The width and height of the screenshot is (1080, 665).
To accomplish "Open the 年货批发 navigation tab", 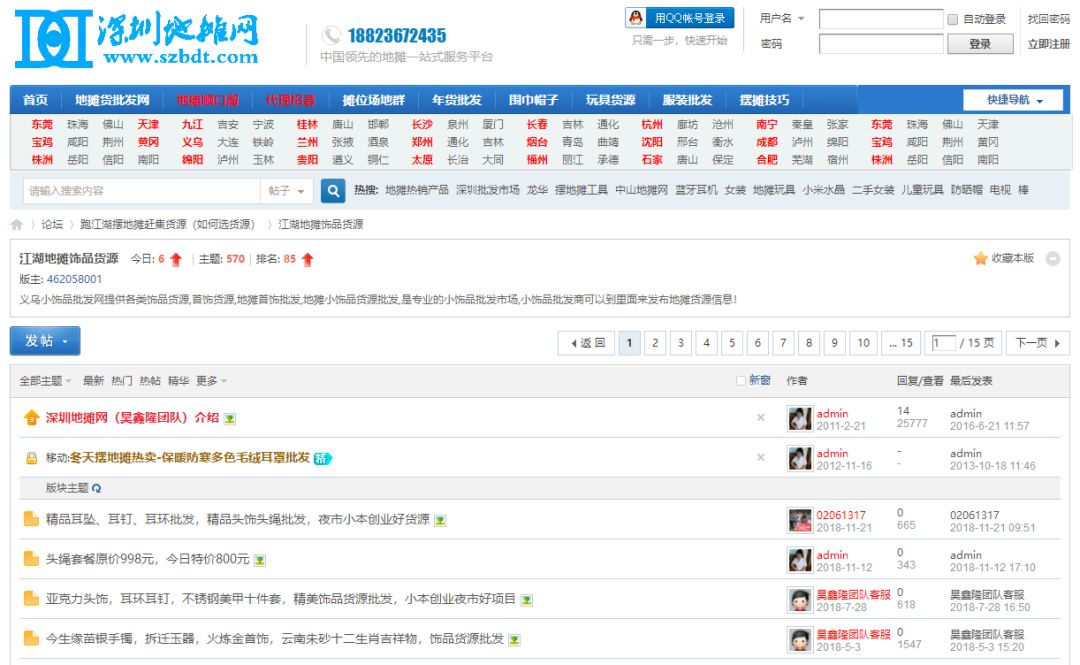I will pyautogui.click(x=456, y=100).
